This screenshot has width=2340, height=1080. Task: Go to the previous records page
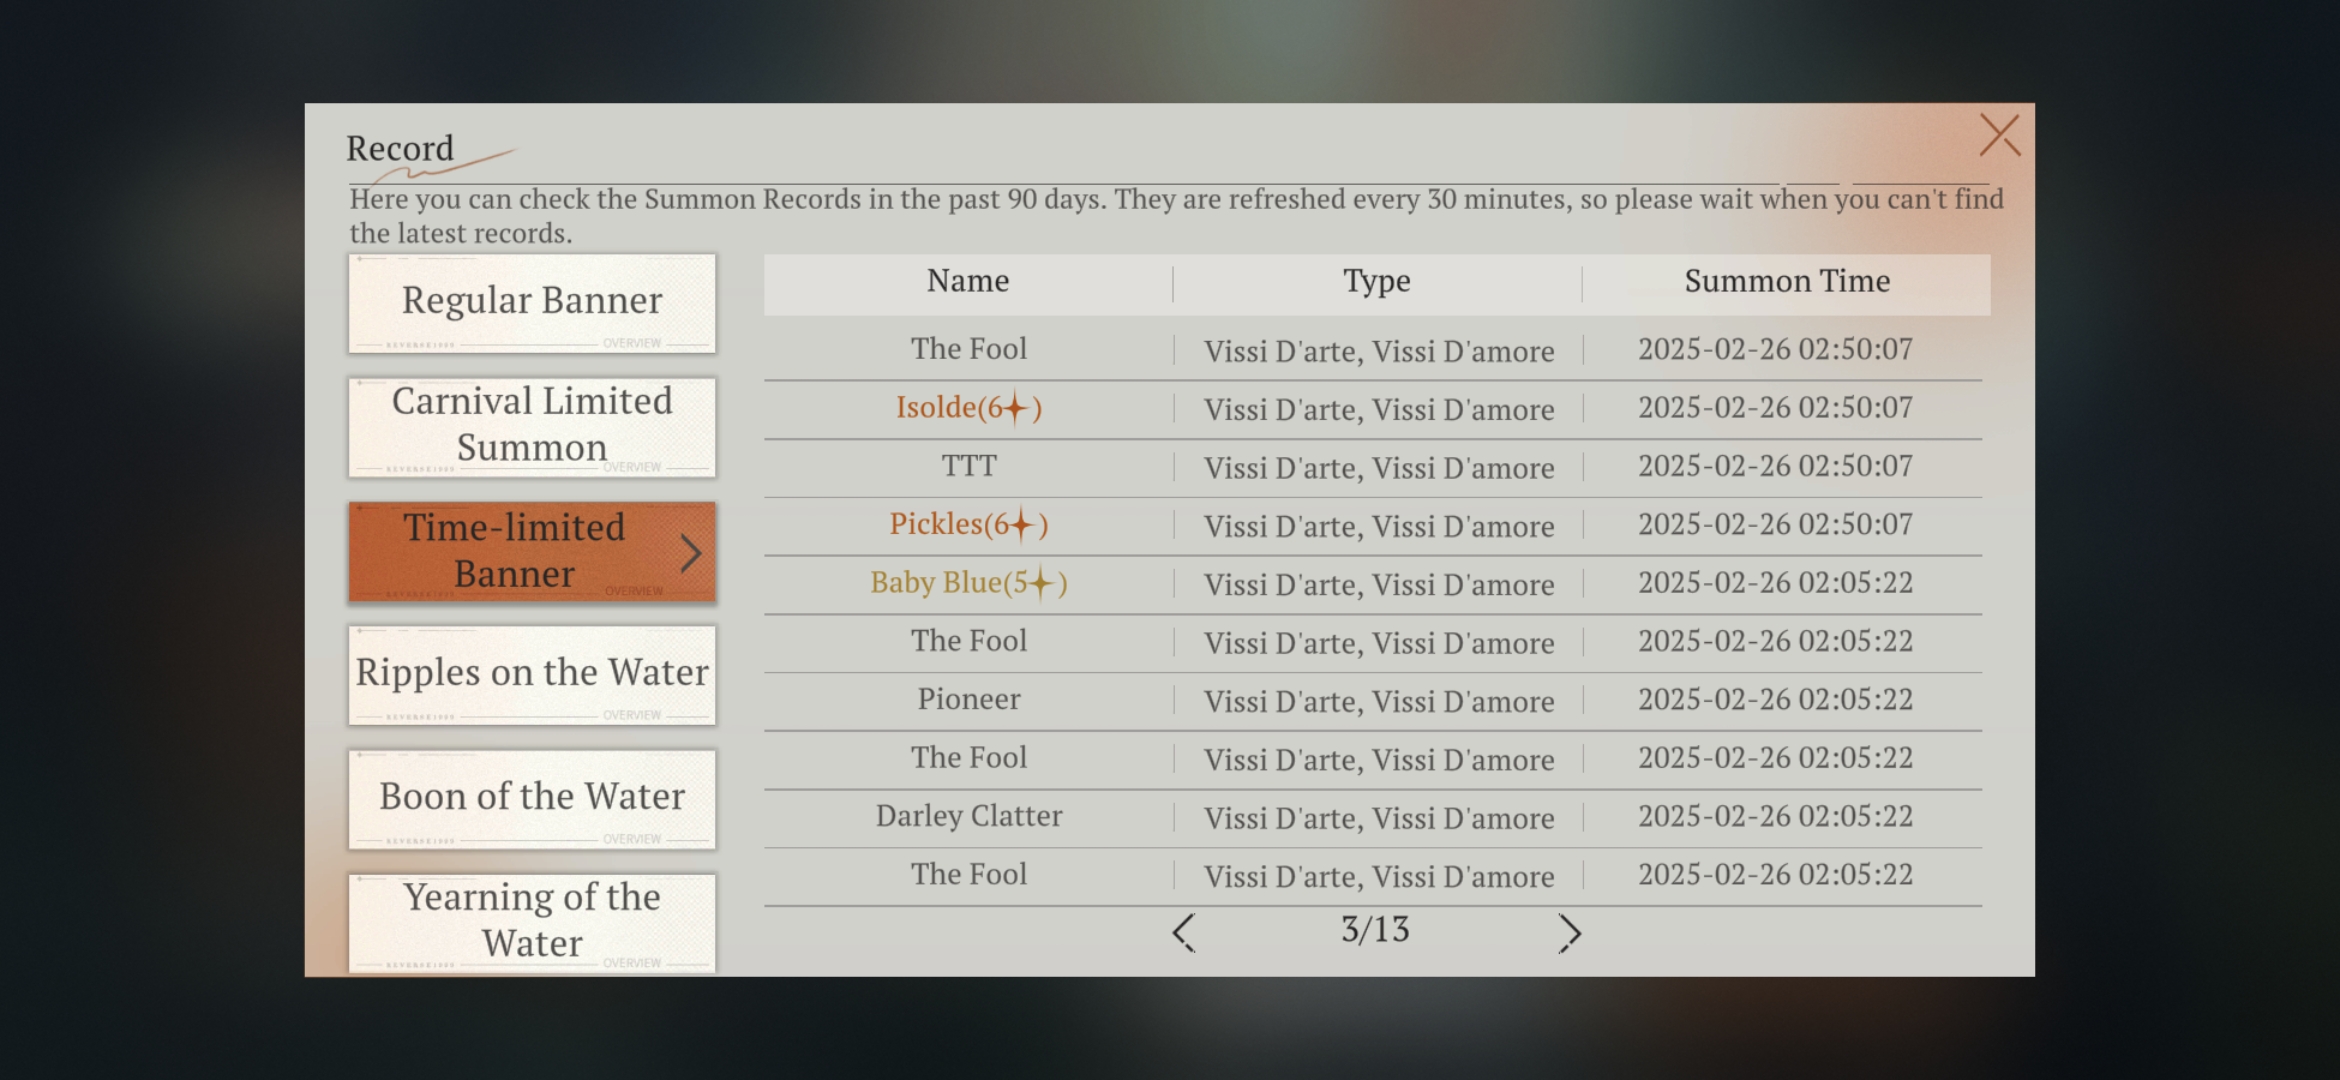pyautogui.click(x=1183, y=932)
